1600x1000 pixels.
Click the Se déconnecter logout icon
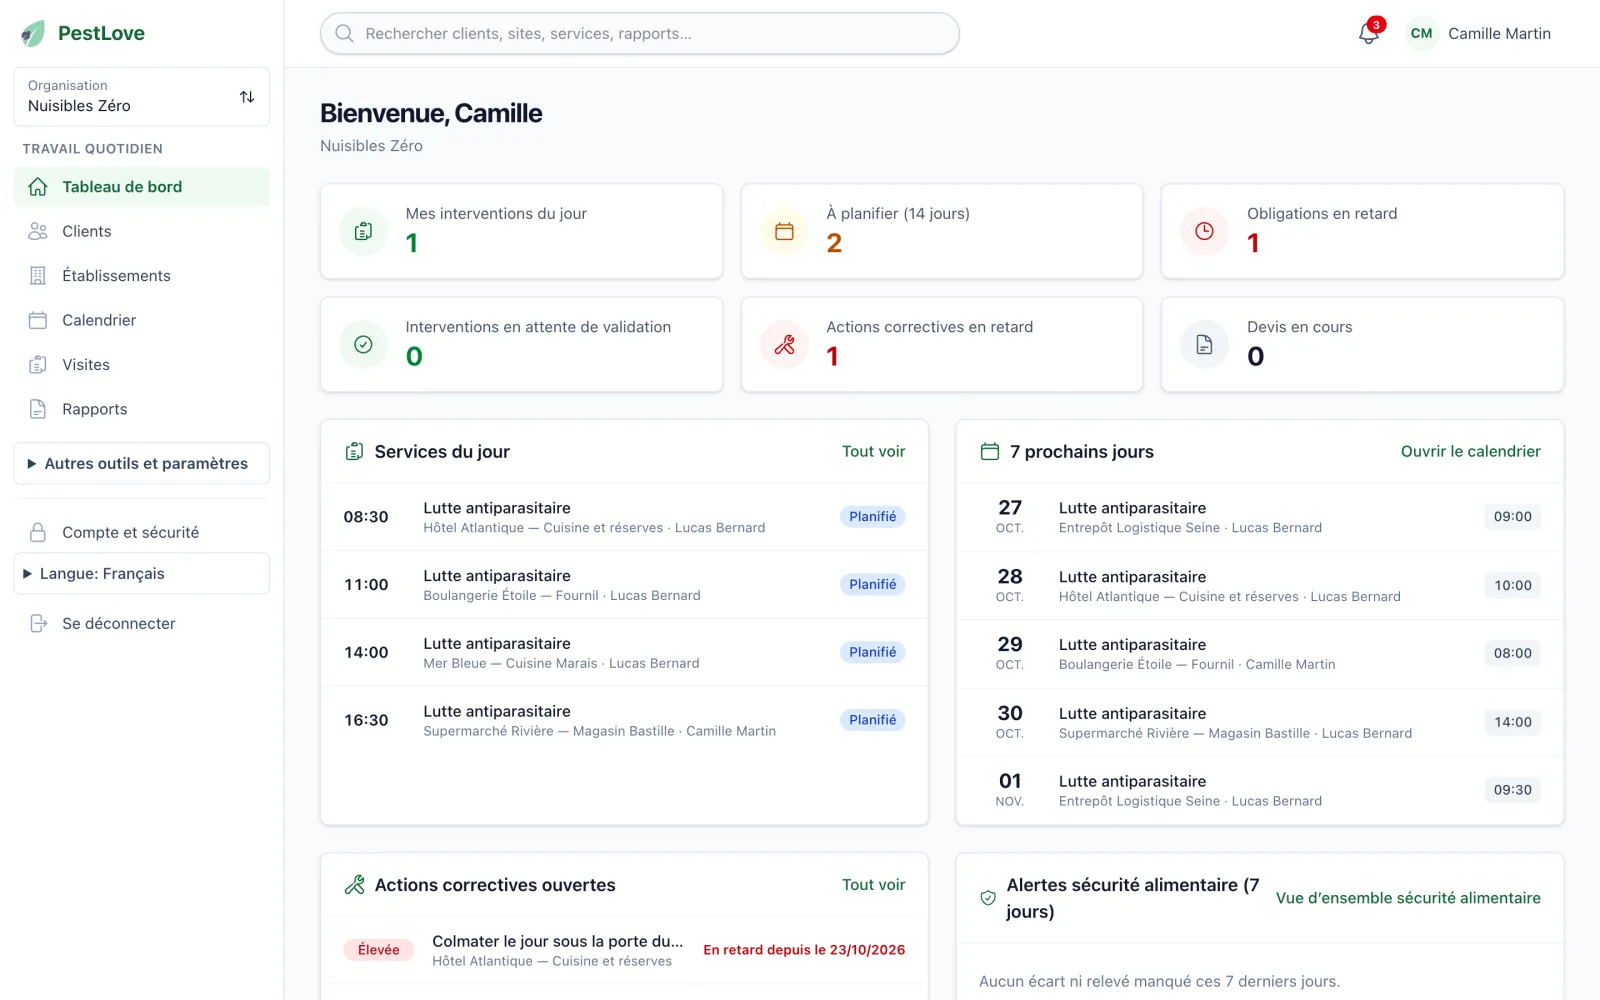pyautogui.click(x=38, y=623)
